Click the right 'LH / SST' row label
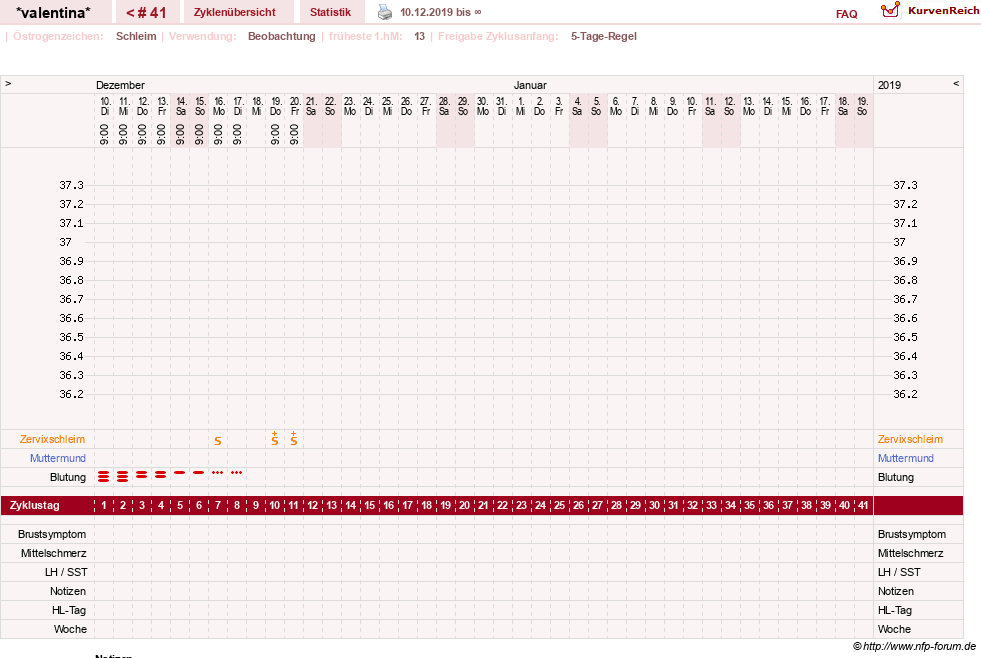Screen dimensions: 981x658 [x=899, y=572]
